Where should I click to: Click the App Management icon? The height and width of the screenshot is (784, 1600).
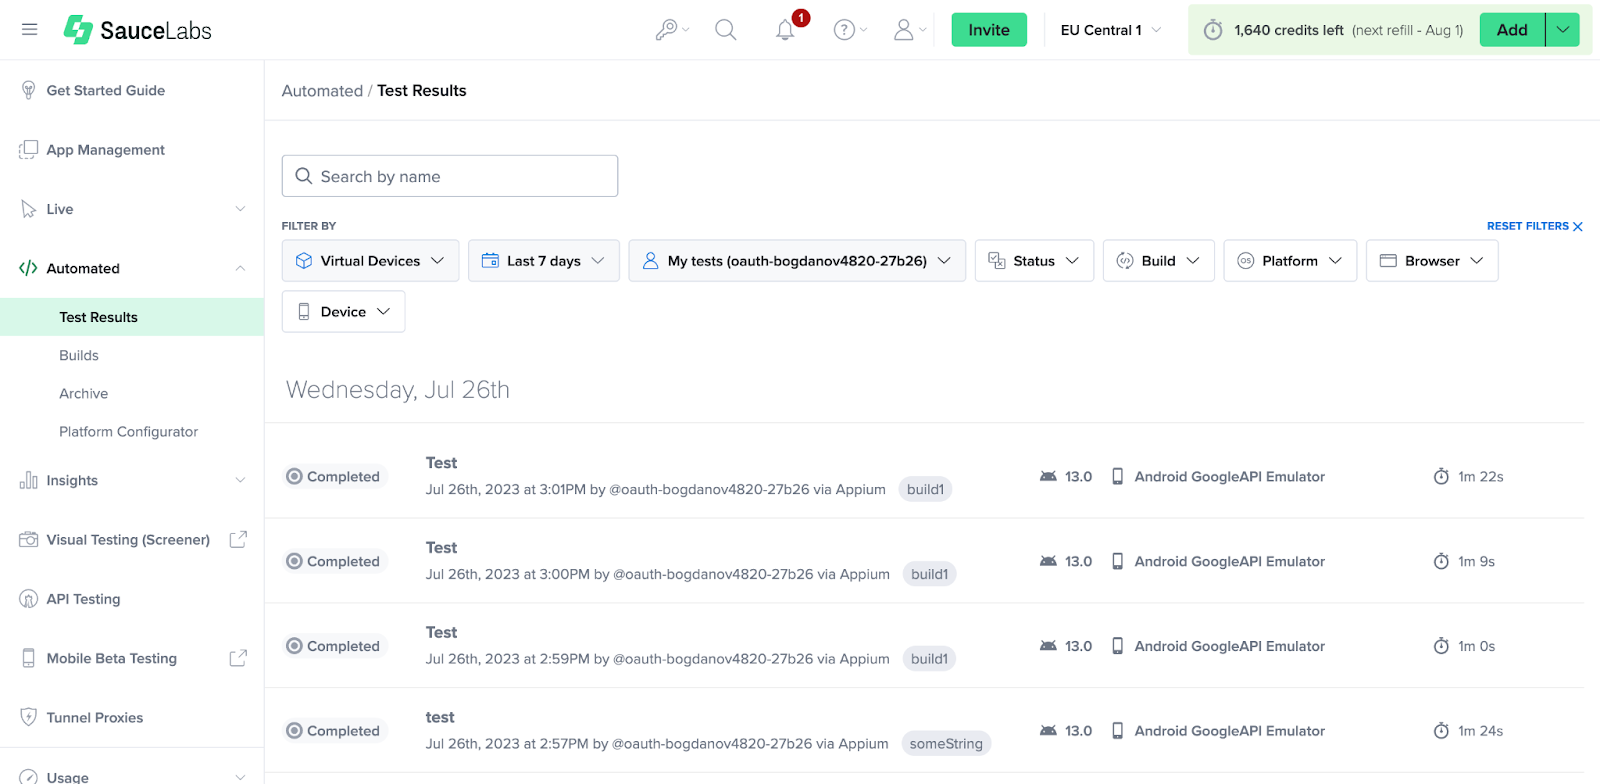29,150
